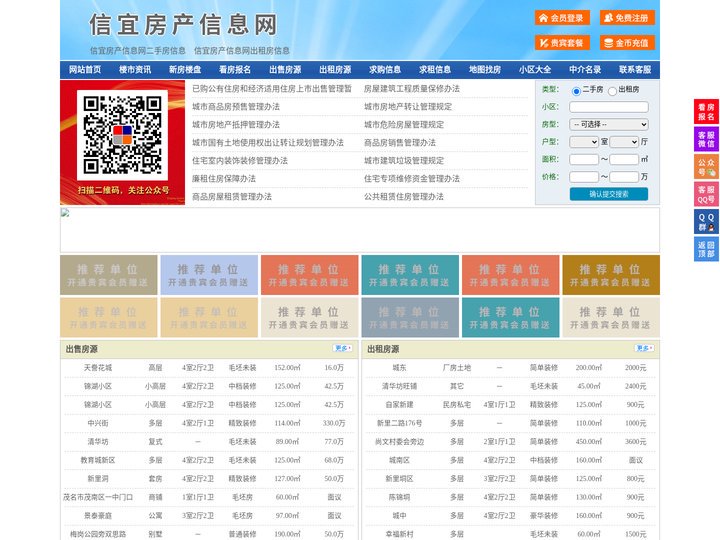
Task: Open the 楼市资讯 navigation item
Action: point(135,70)
